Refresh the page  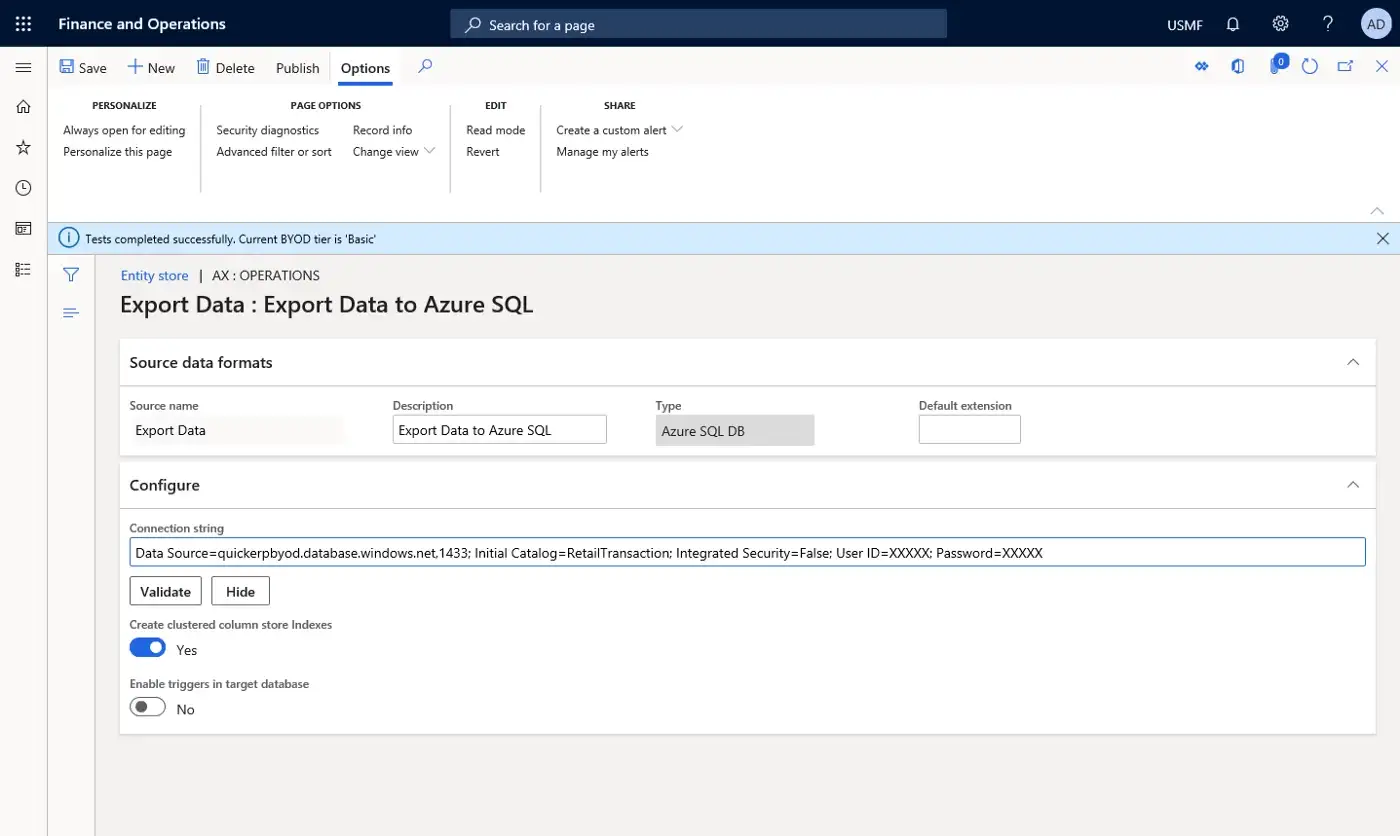1310,67
